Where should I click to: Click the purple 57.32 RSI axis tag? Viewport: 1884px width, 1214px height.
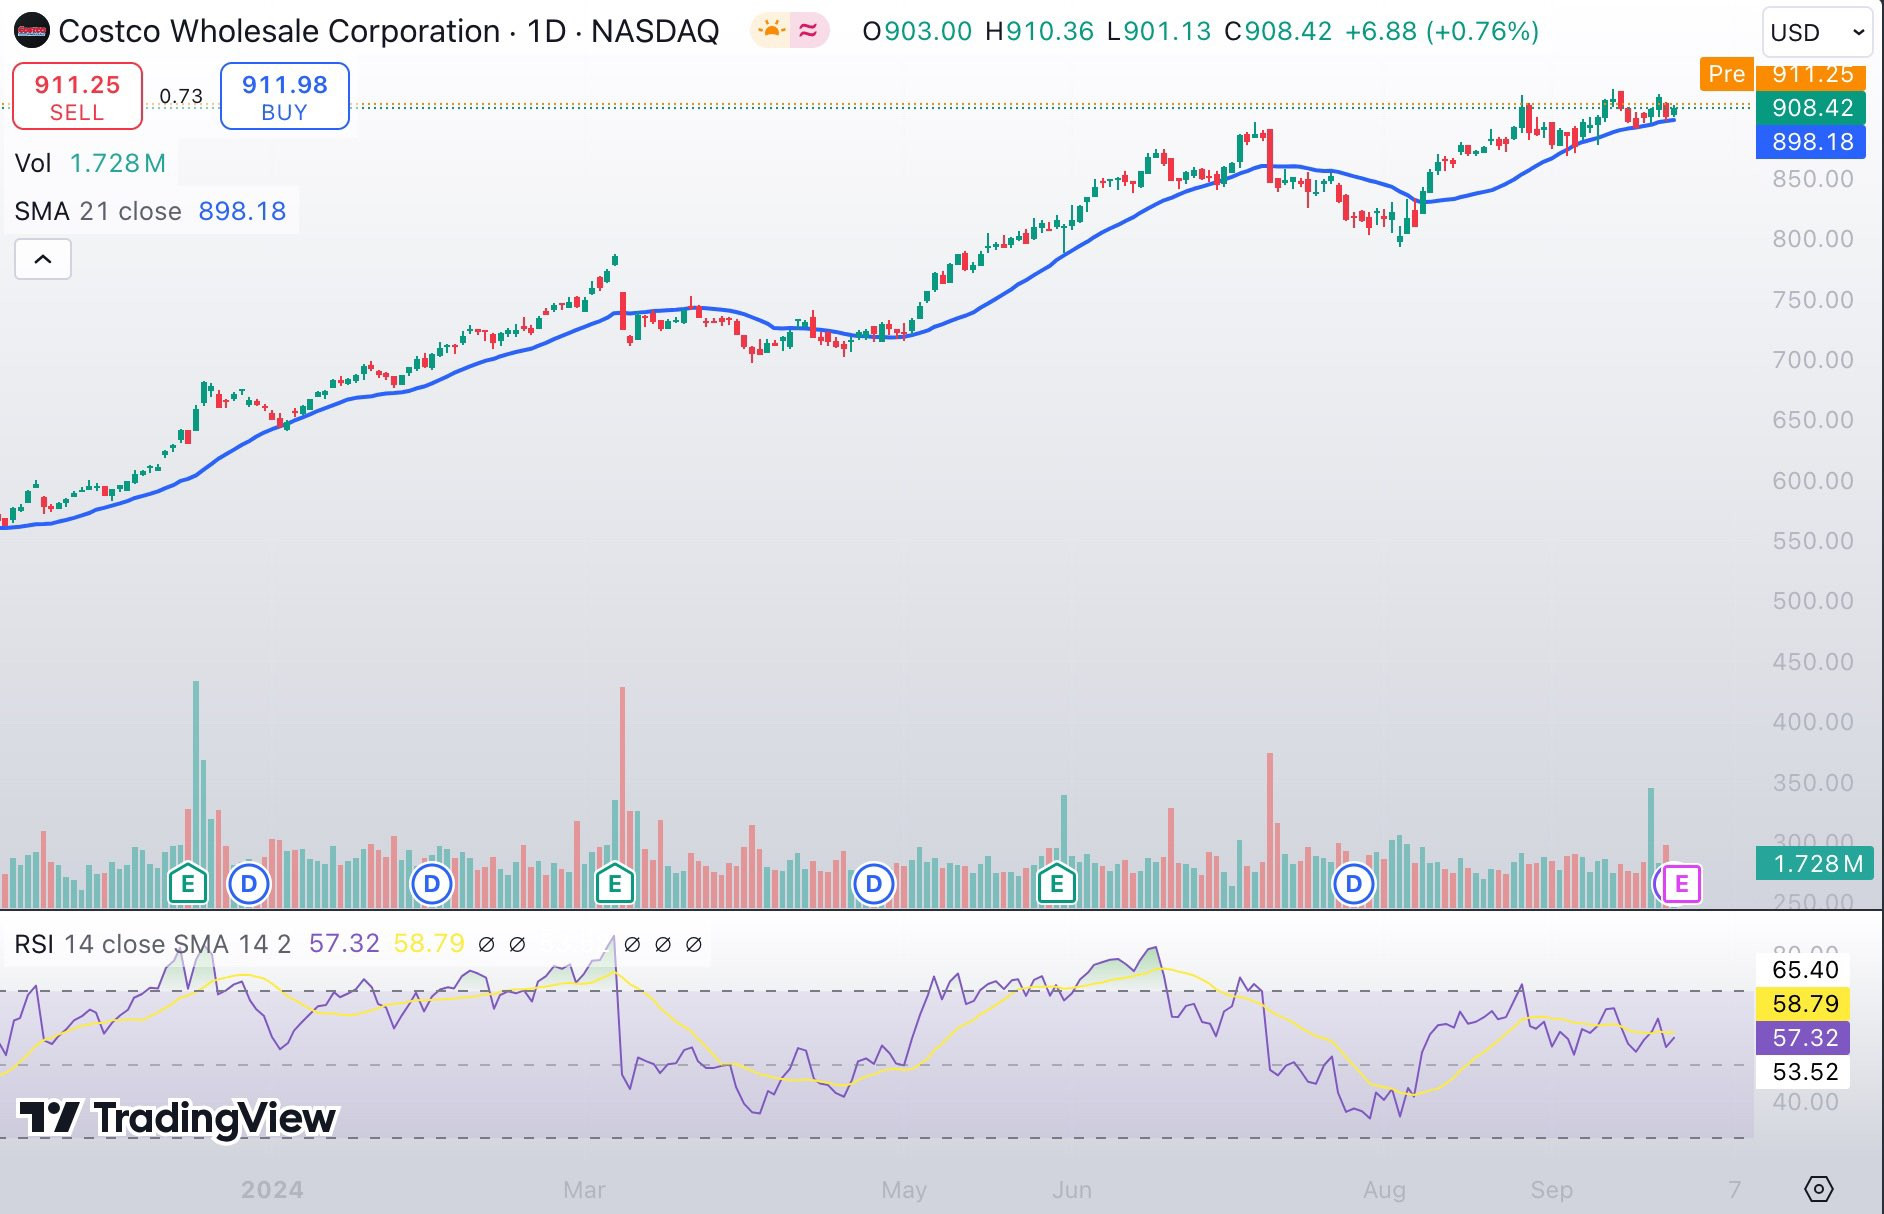(1805, 1038)
